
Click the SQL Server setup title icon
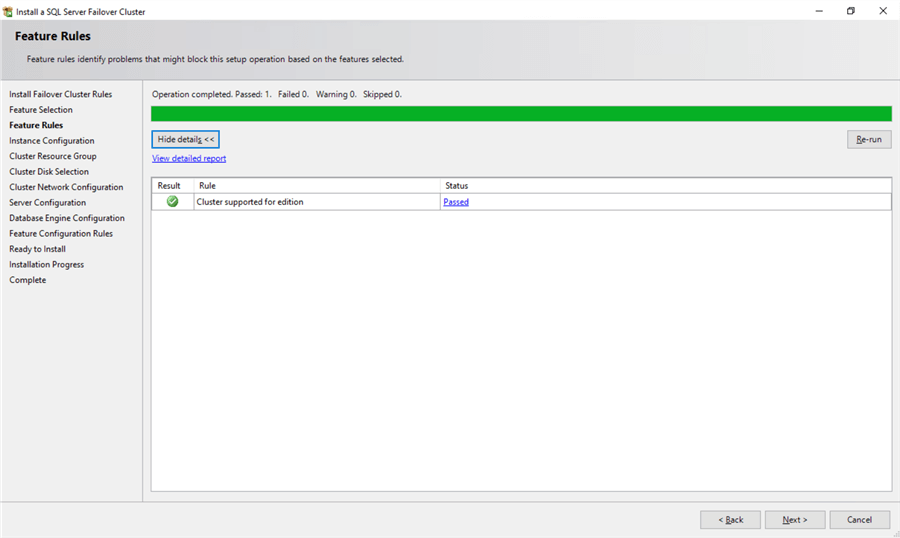tap(7, 11)
